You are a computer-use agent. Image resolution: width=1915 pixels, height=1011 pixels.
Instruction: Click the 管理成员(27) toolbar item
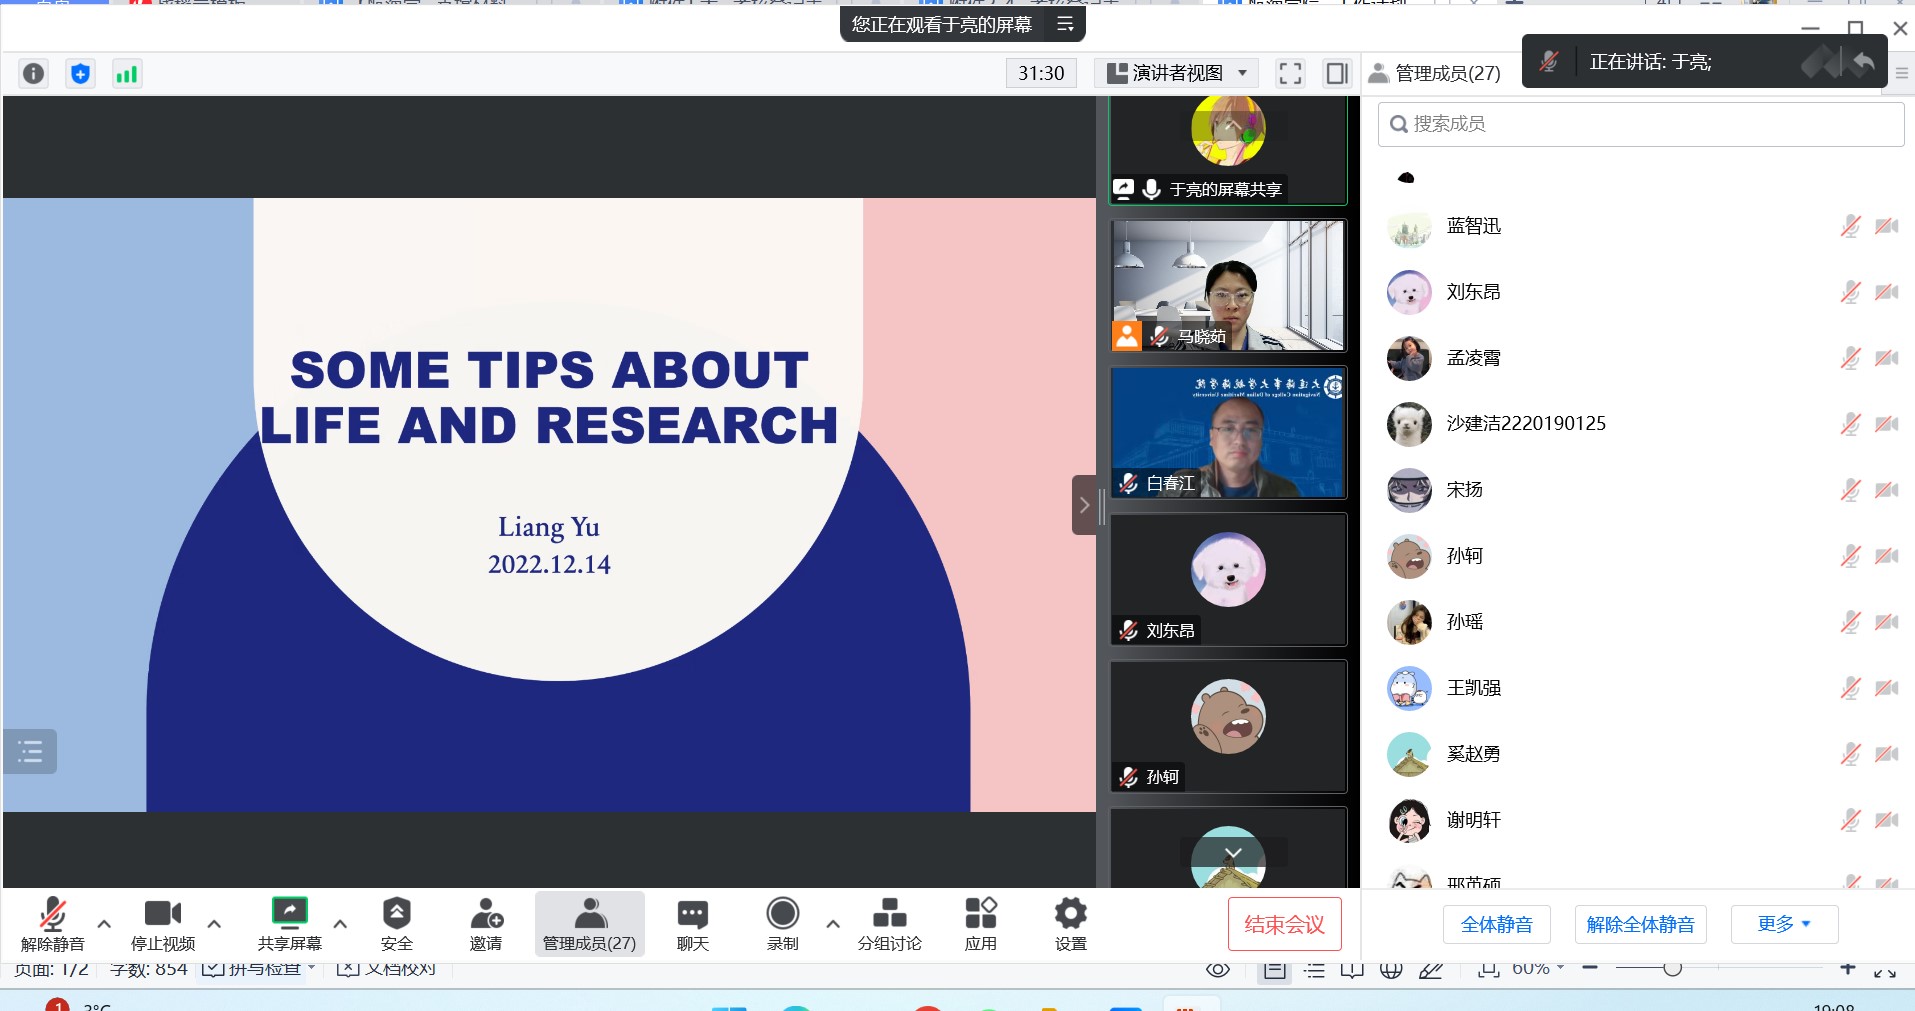[589, 923]
